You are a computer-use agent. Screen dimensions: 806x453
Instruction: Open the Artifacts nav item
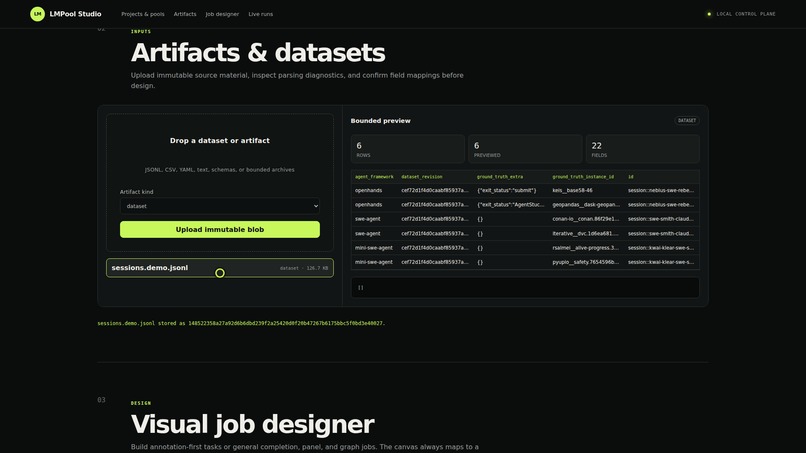click(185, 14)
